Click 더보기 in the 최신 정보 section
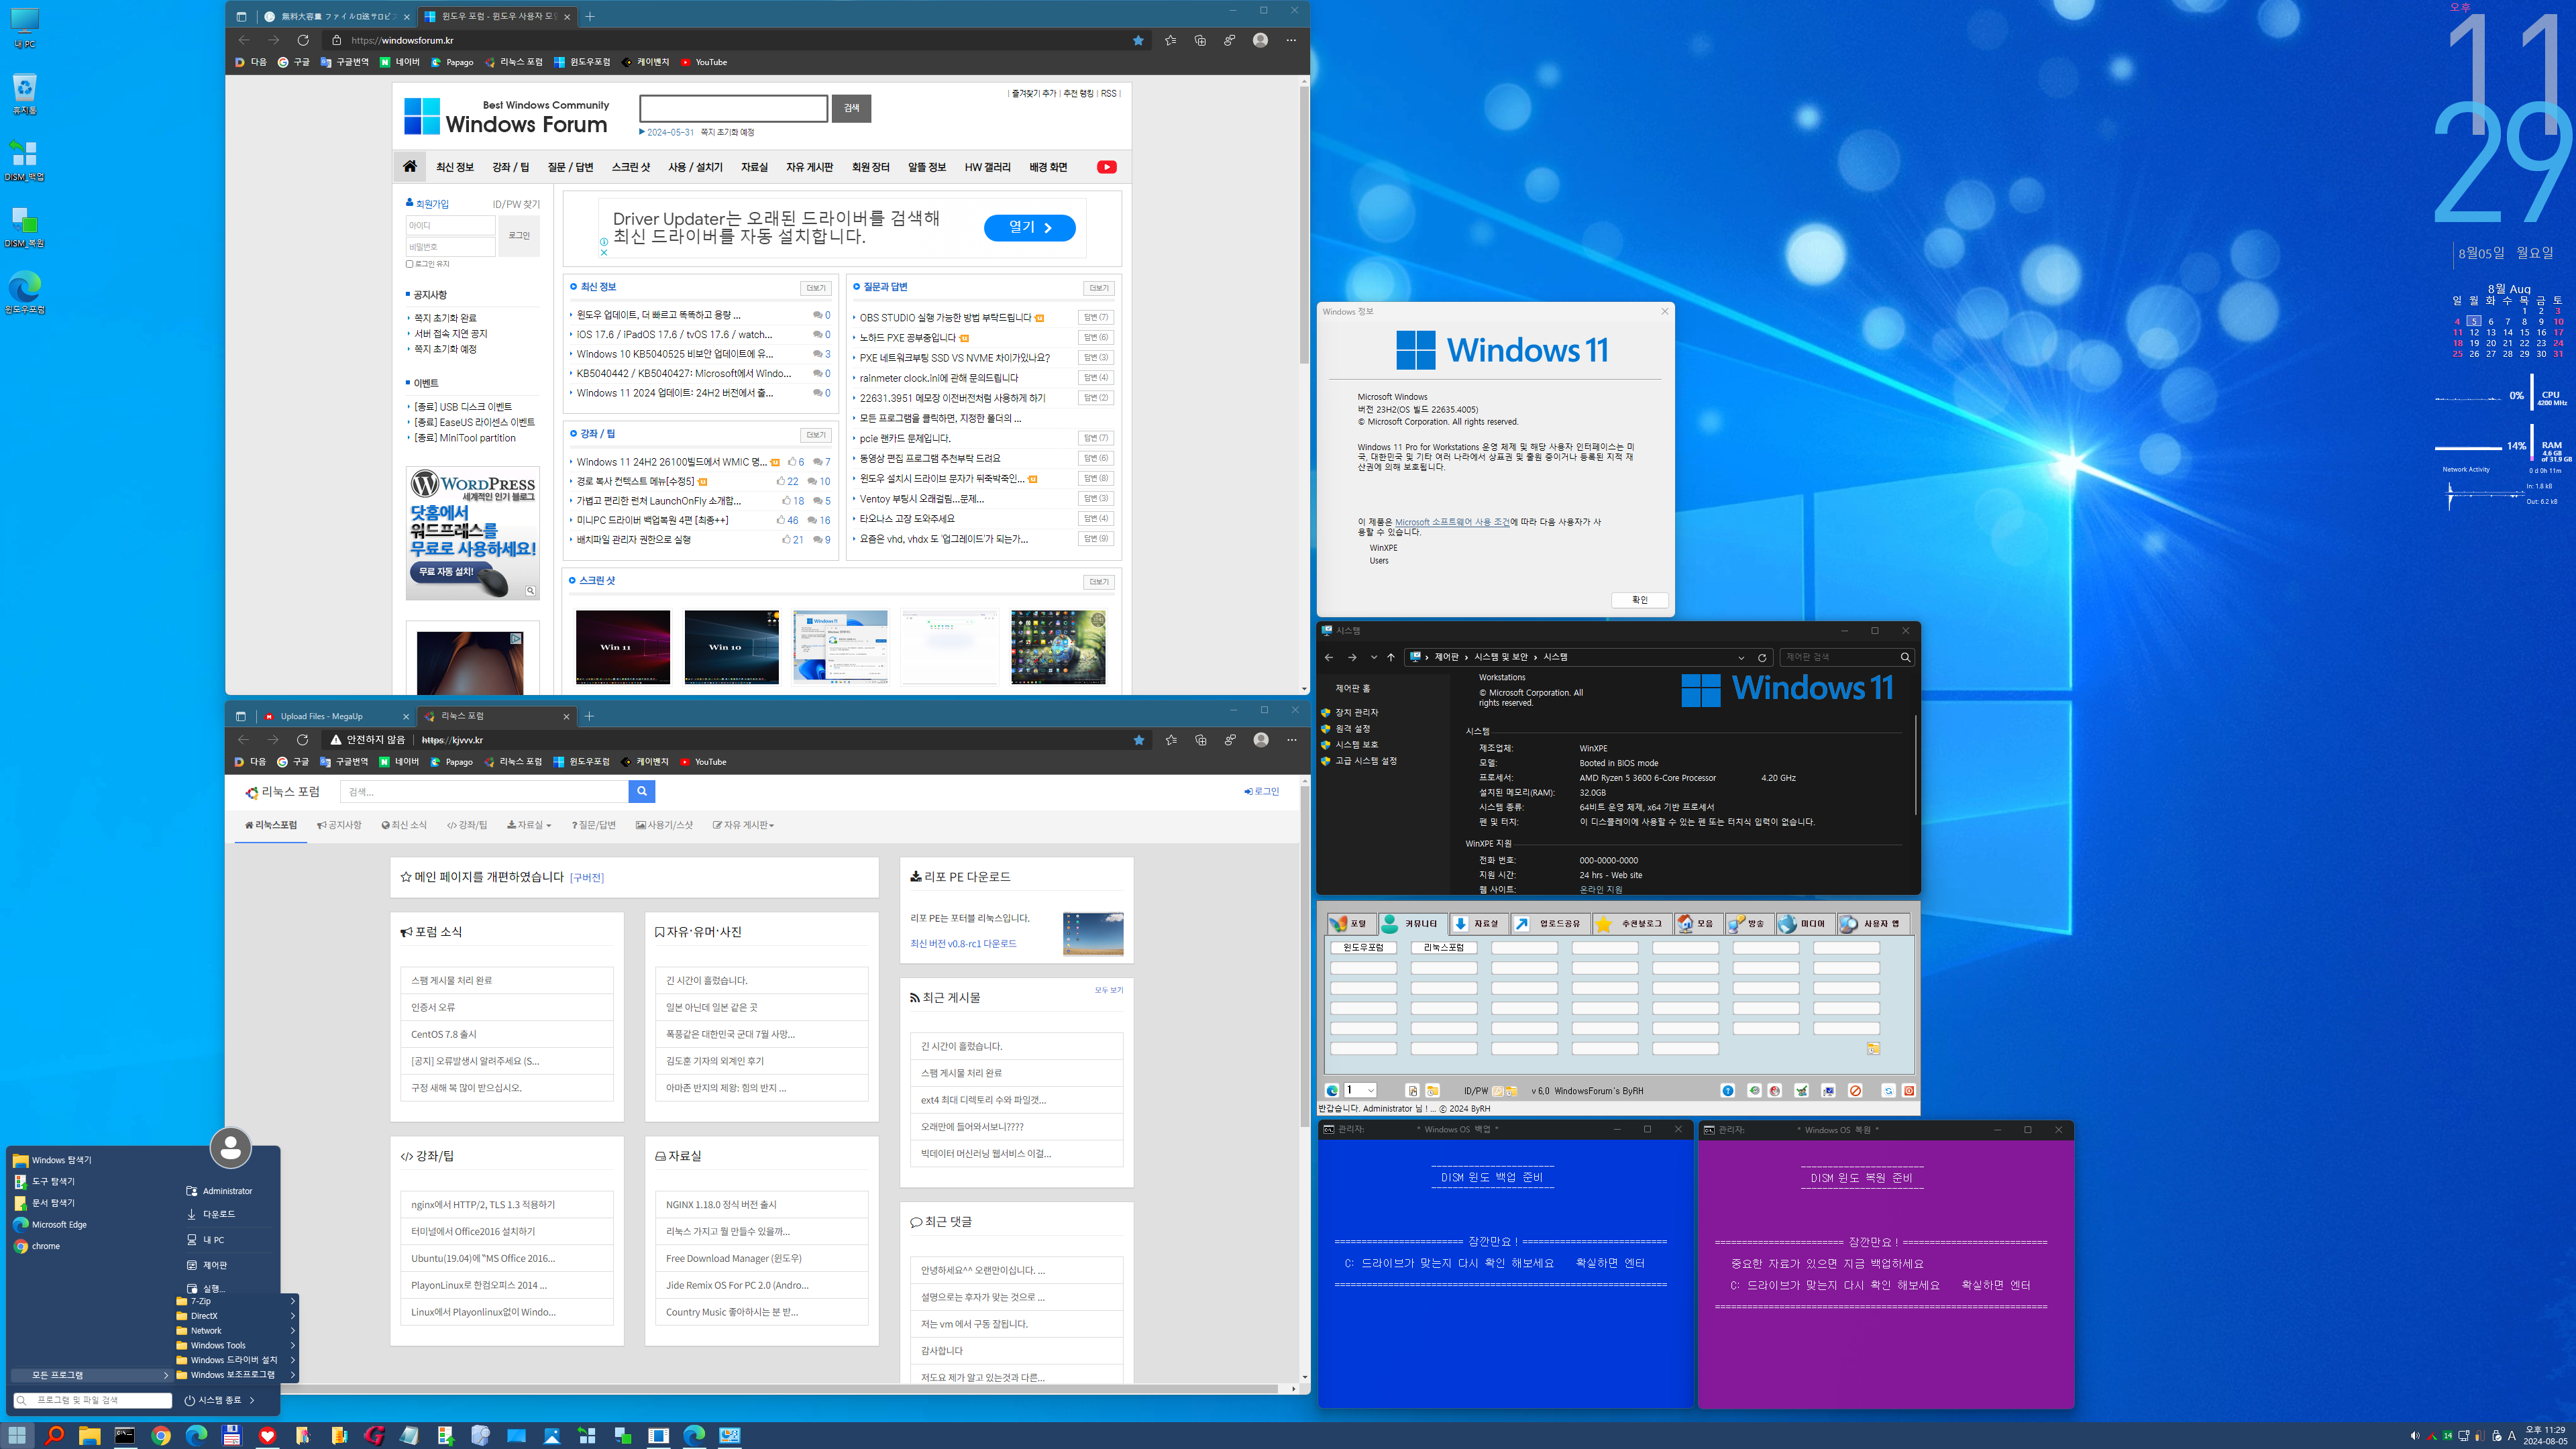This screenshot has height=1449, width=2576. click(x=816, y=288)
